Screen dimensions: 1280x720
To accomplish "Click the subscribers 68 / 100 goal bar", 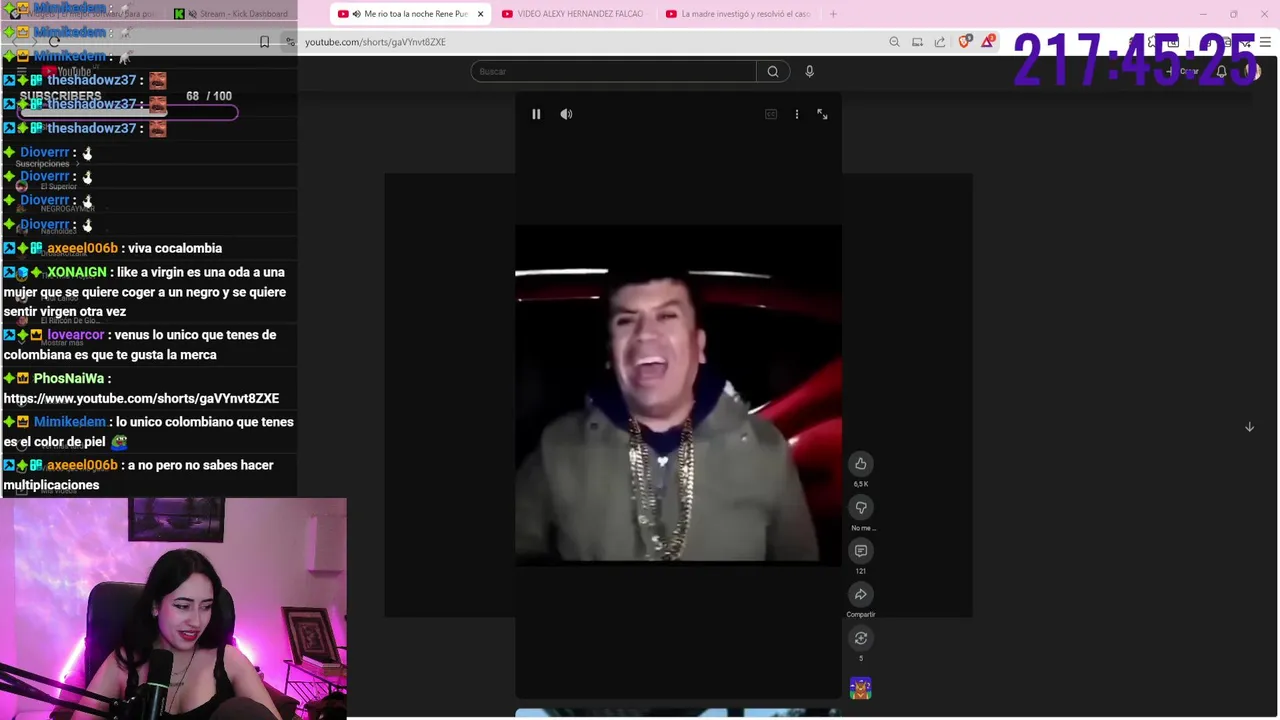I will click(128, 112).
